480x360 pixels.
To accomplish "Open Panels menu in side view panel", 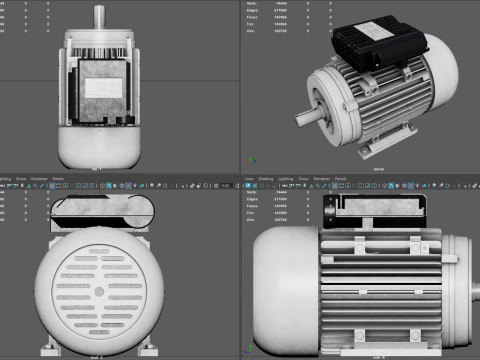I will coord(340,179).
